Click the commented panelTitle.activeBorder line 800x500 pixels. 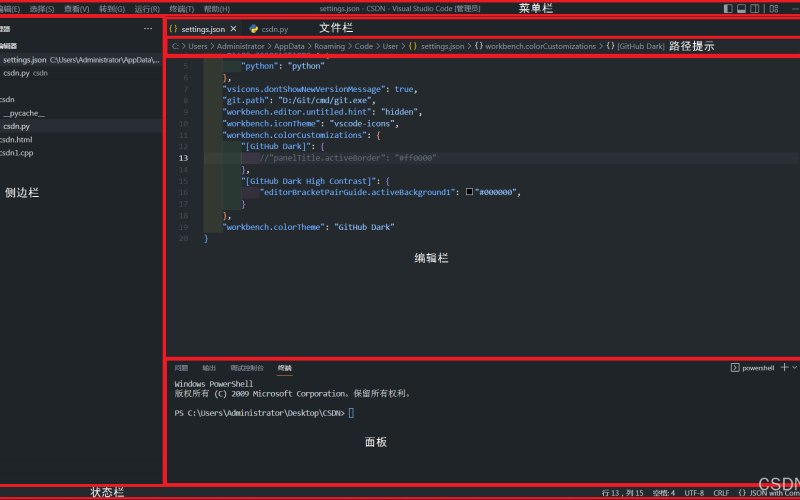pos(348,158)
